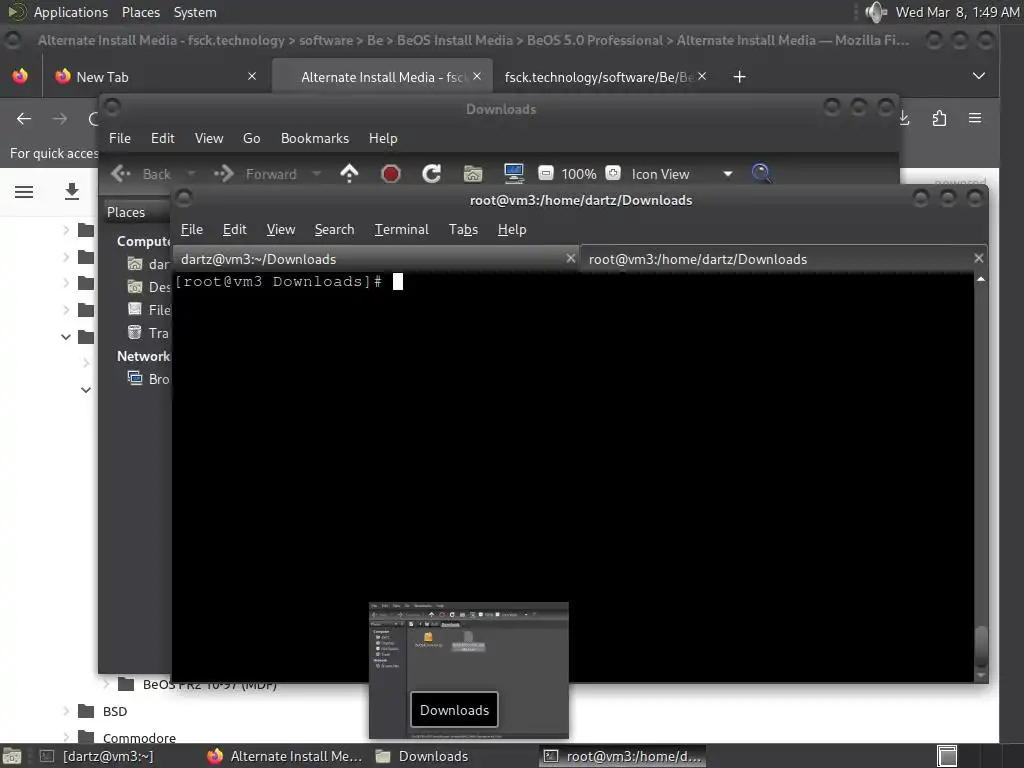Screen dimensions: 1024x768
Task: Open file manager File menu
Action: [x=120, y=138]
